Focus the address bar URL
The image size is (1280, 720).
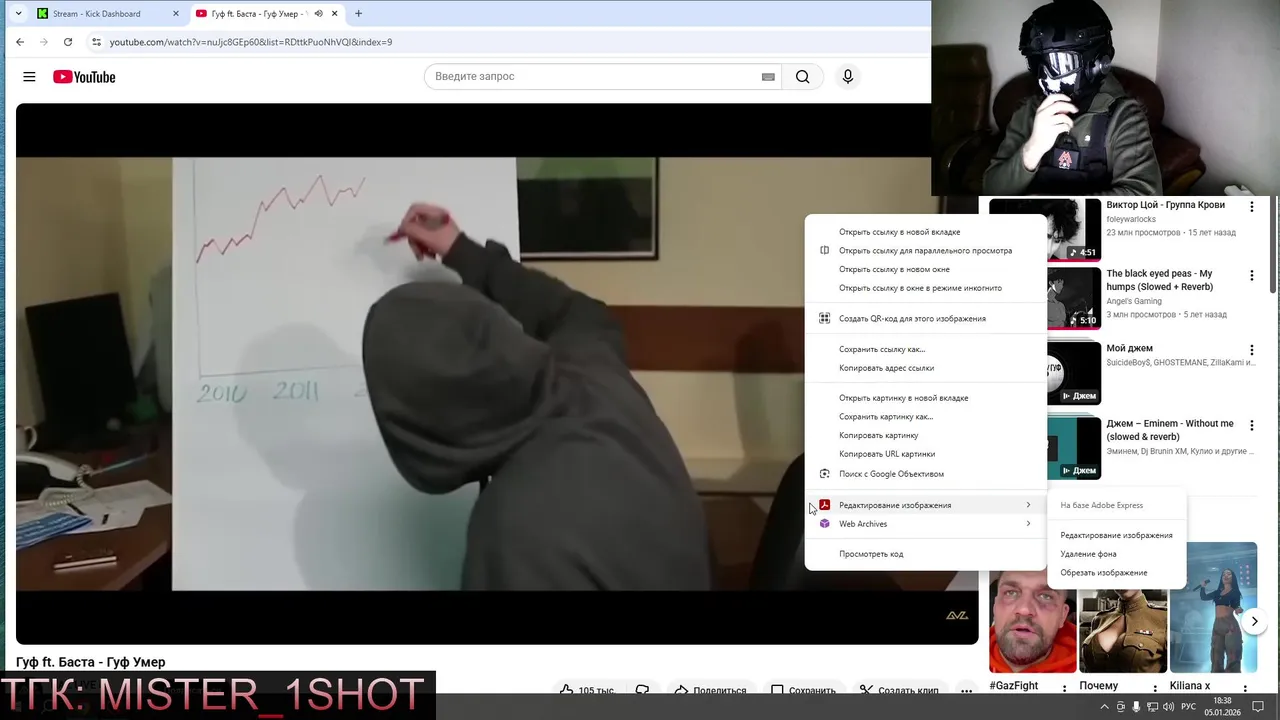[250, 42]
